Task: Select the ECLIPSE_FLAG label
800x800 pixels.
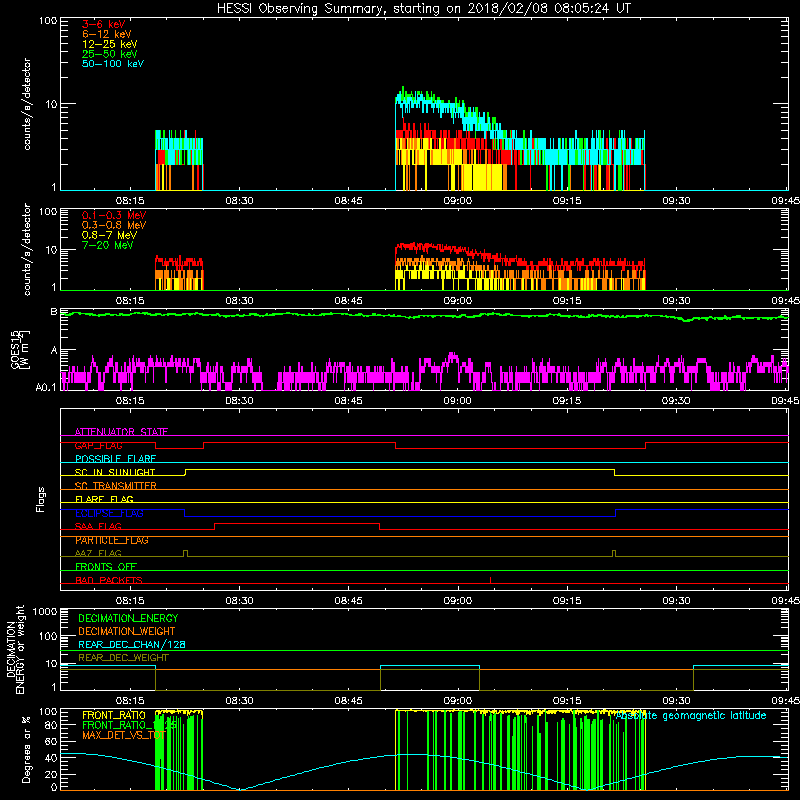Action: 109,513
